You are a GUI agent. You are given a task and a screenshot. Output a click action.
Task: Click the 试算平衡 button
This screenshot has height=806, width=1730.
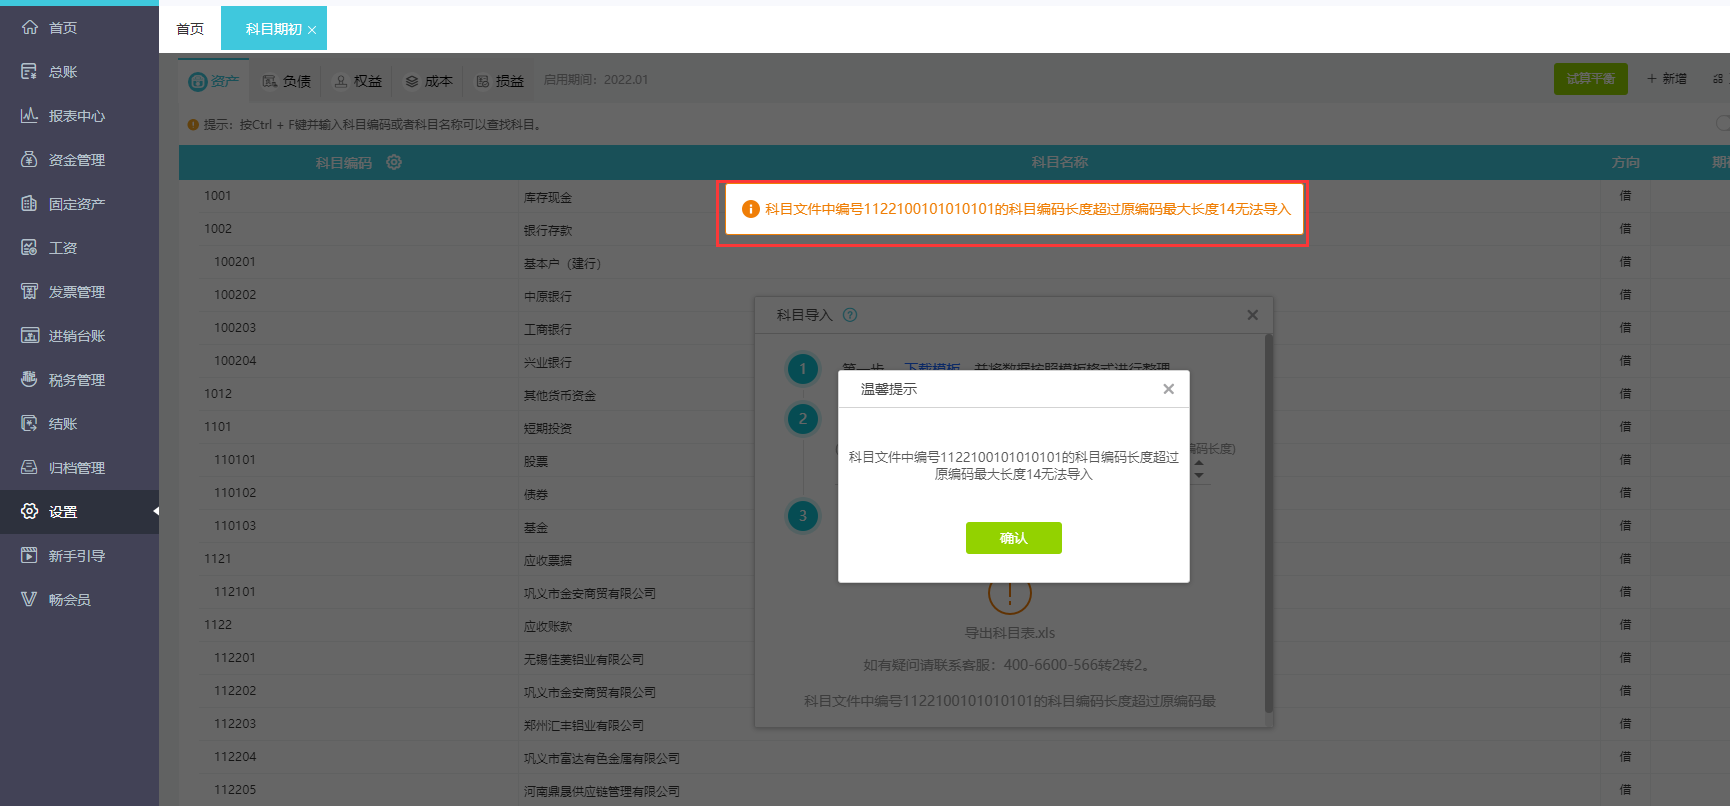1590,79
